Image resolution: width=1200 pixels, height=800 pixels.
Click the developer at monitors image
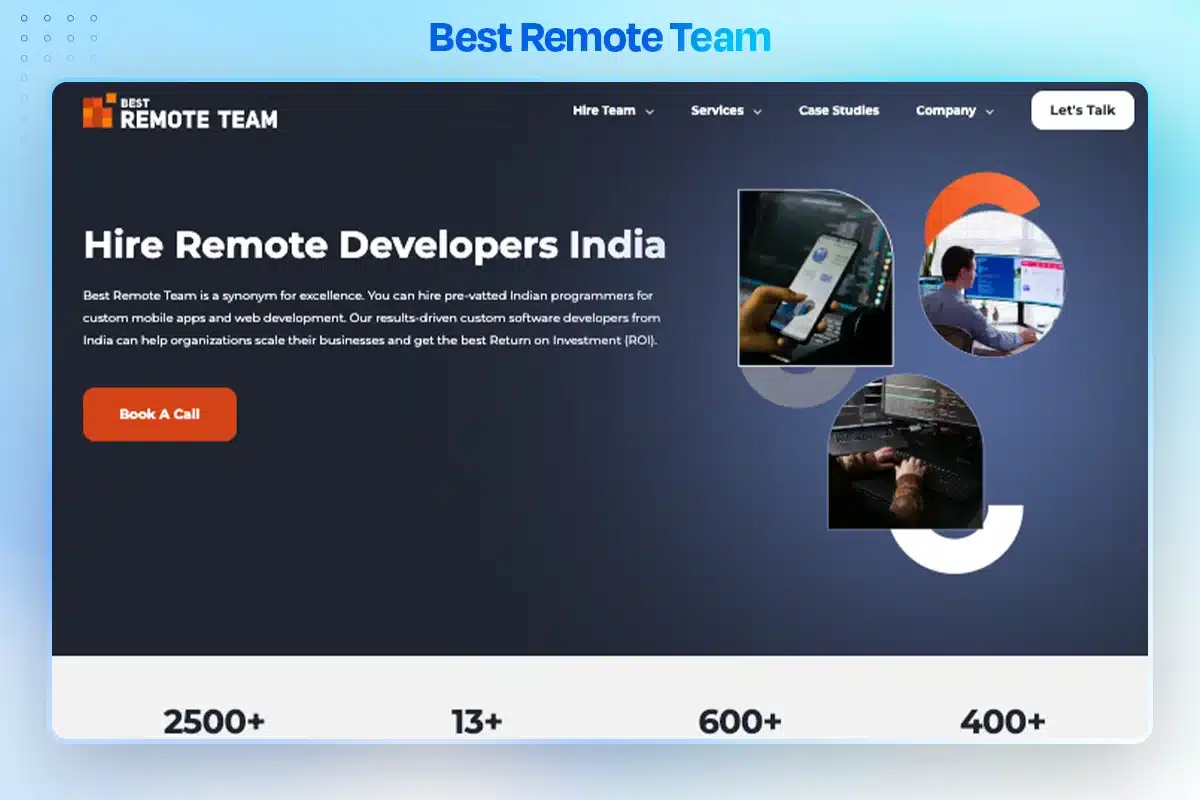point(992,284)
